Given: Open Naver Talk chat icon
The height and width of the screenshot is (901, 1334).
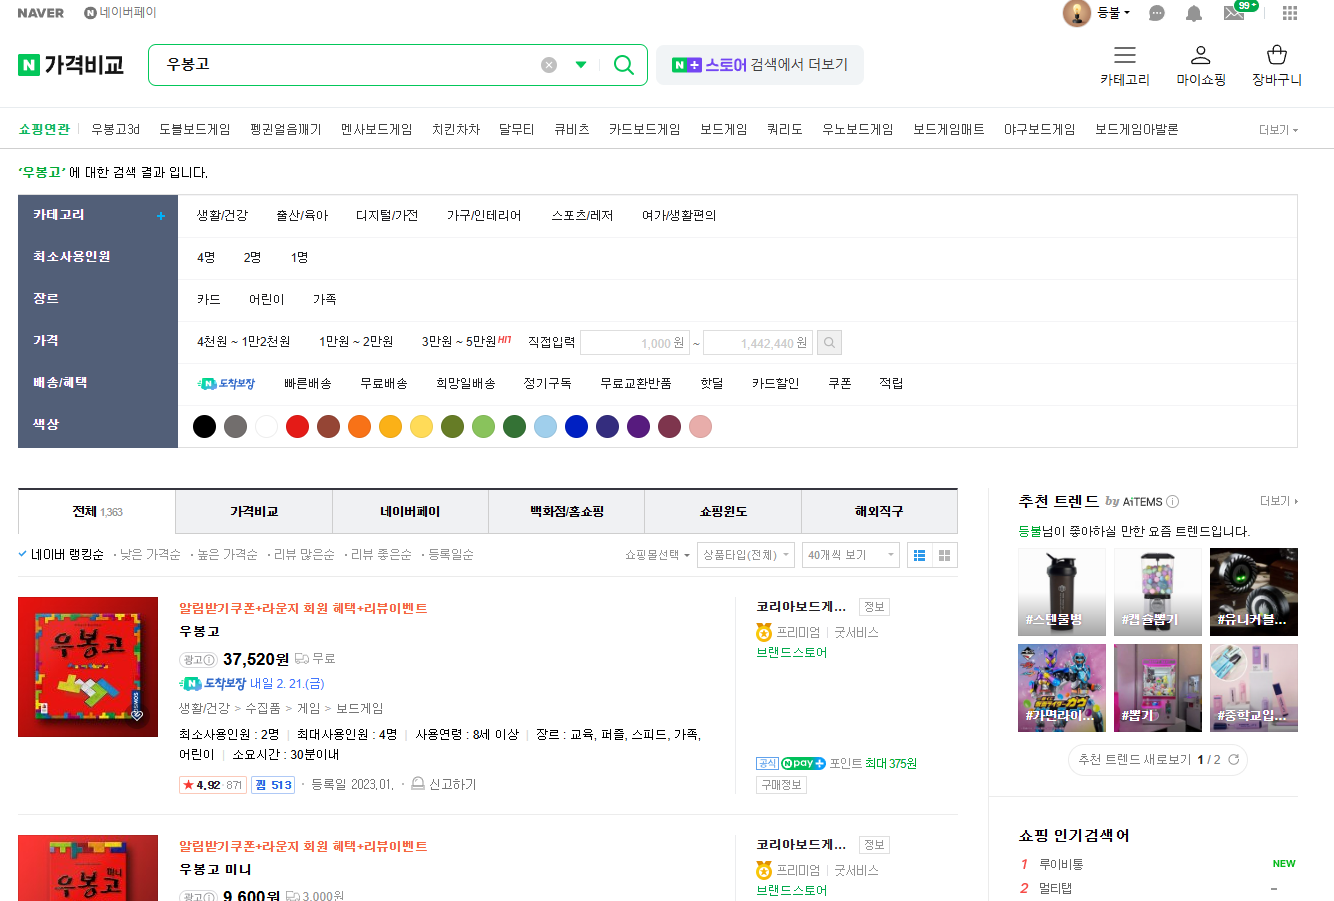Looking at the screenshot, I should [x=1157, y=13].
